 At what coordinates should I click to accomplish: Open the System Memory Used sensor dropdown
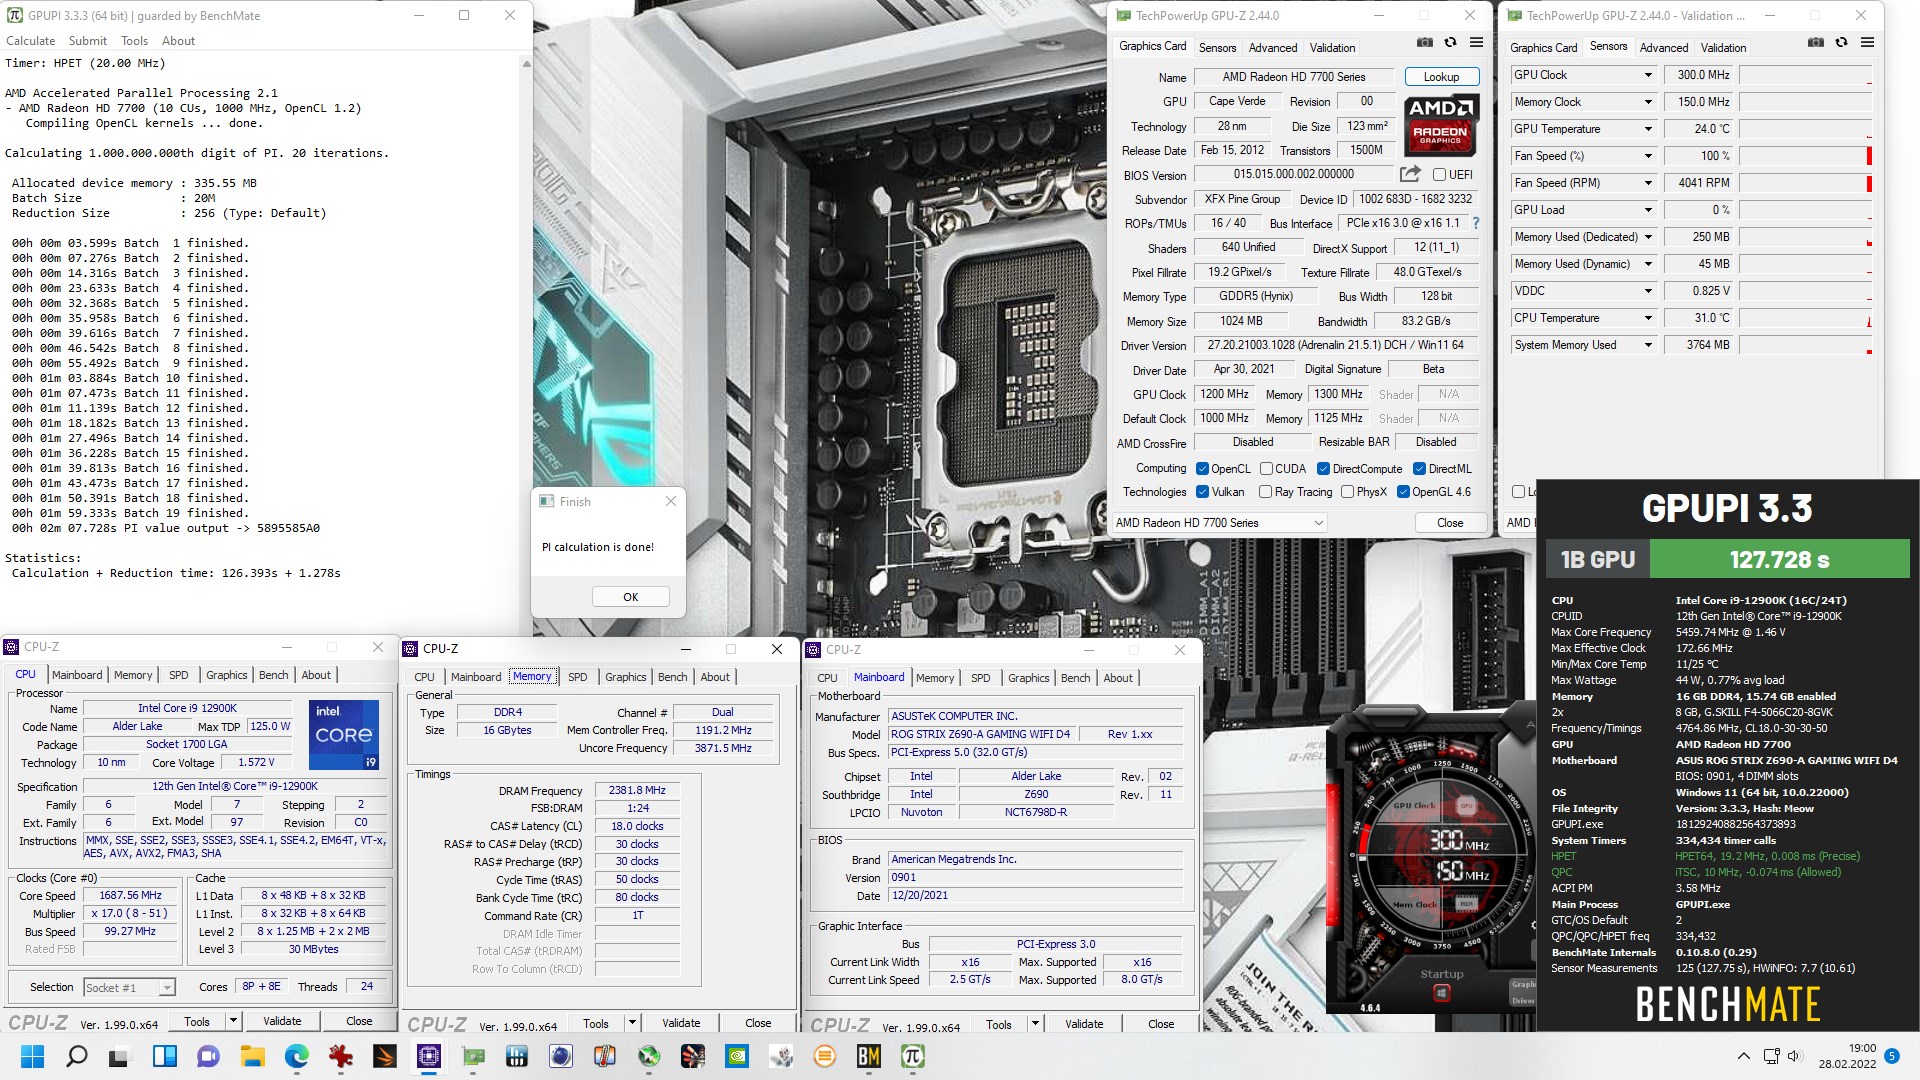(1648, 345)
